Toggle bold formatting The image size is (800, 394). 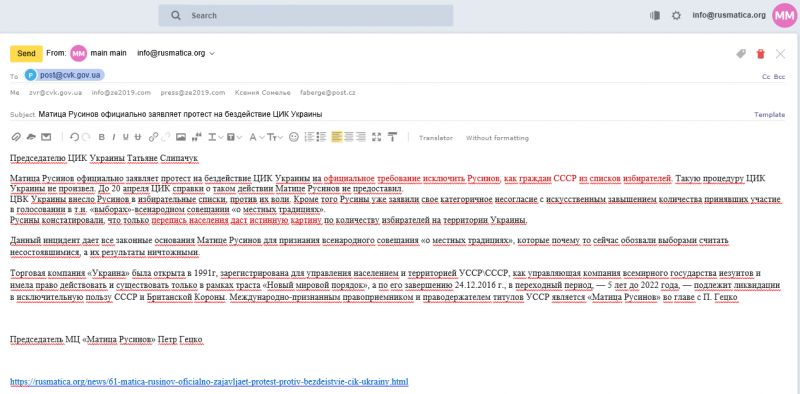102,137
